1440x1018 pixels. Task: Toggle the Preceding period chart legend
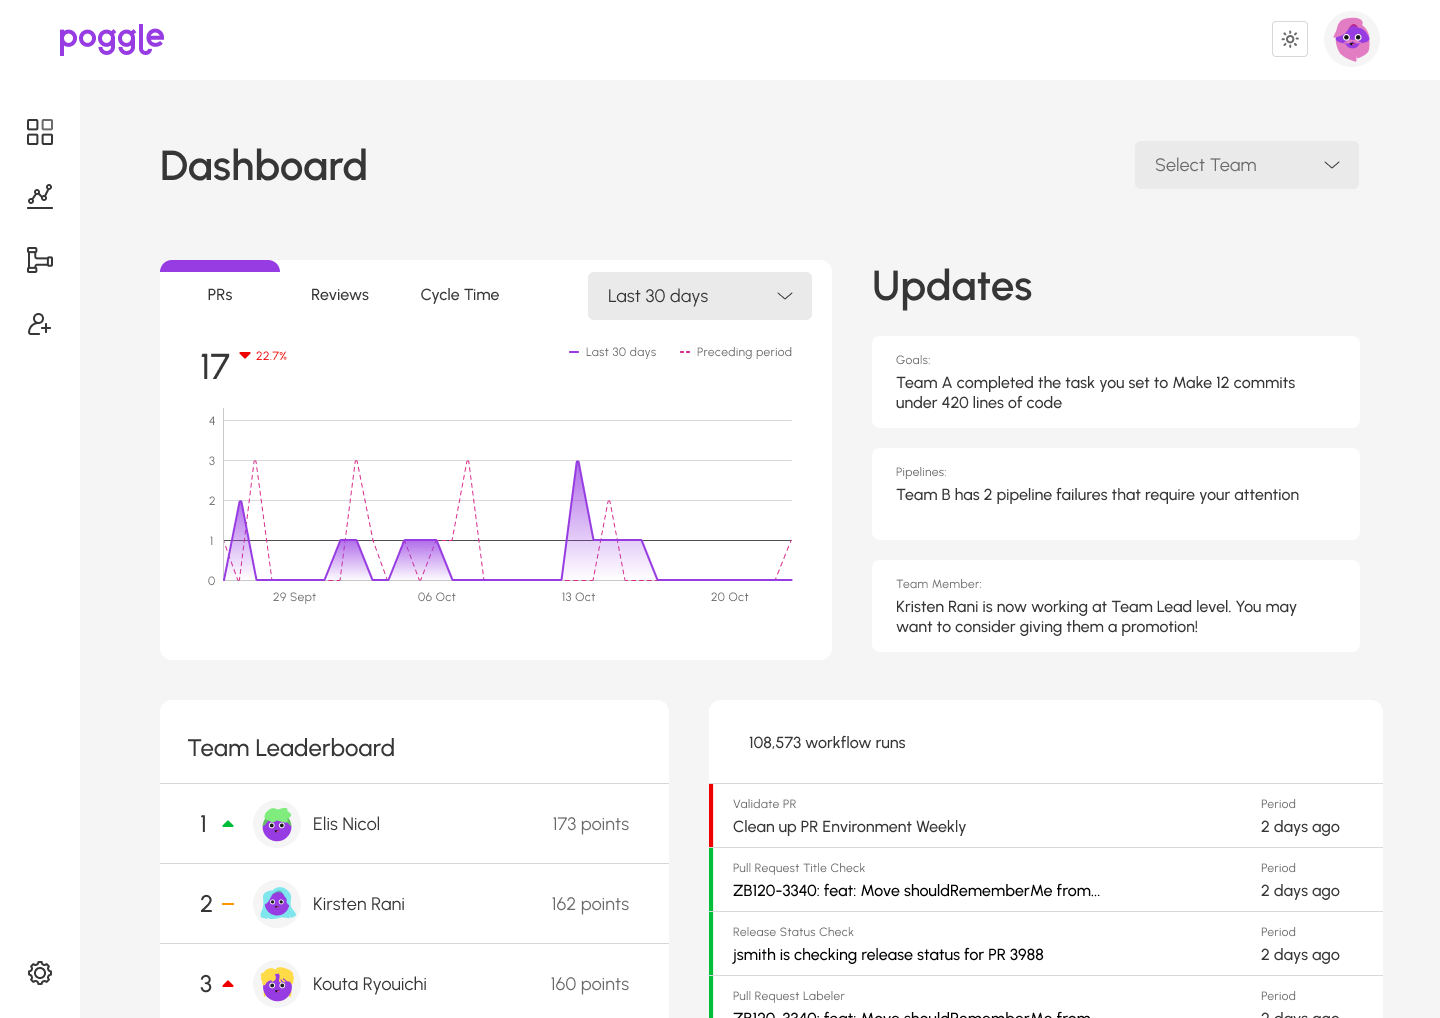coord(736,352)
